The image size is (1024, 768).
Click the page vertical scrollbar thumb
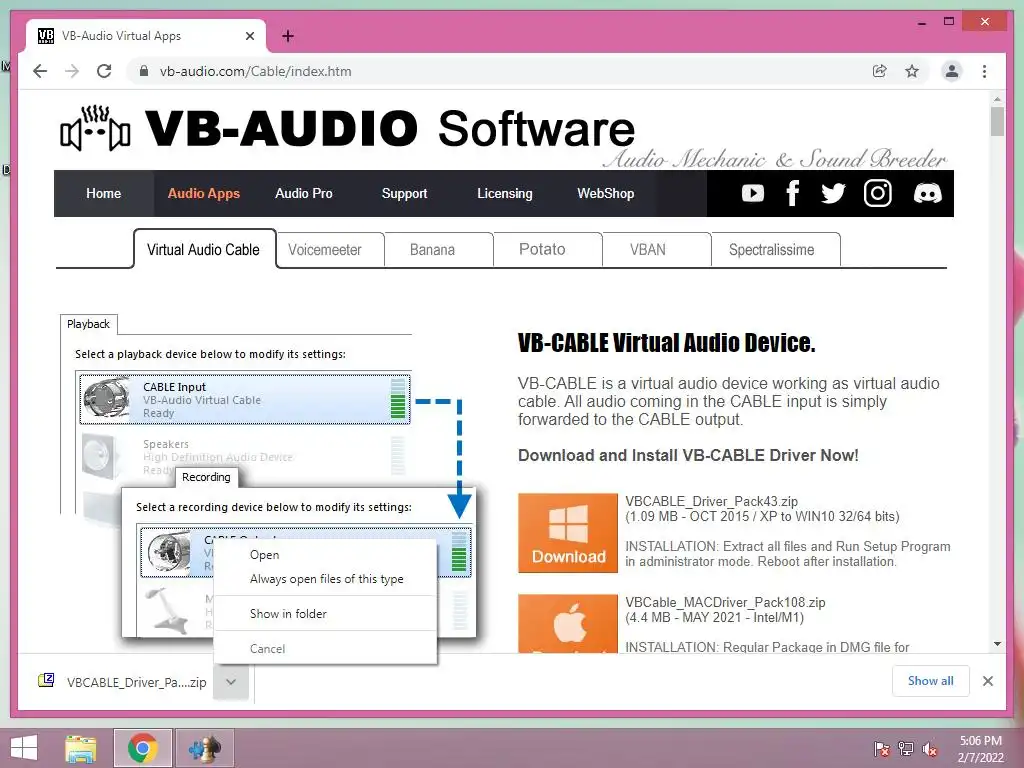pos(997,121)
